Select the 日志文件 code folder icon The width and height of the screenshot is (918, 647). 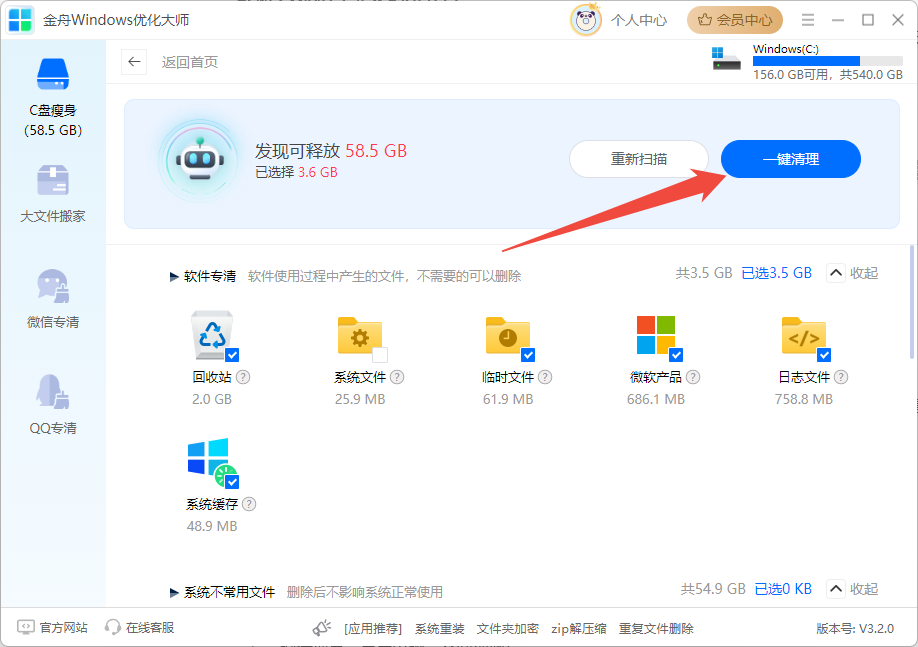tap(804, 336)
